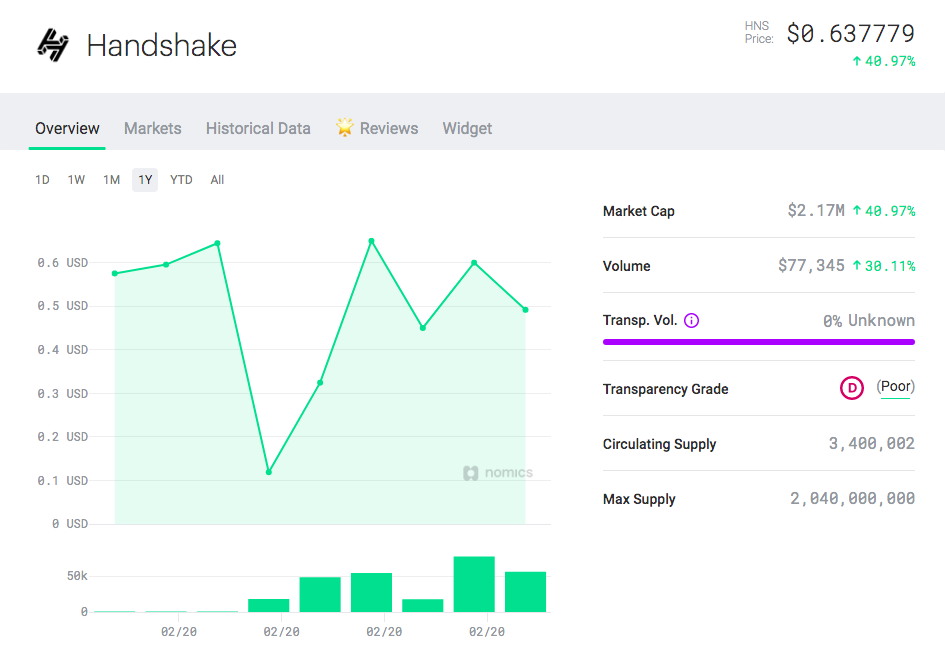Click the Transp. Vol. info icon

pos(692,321)
